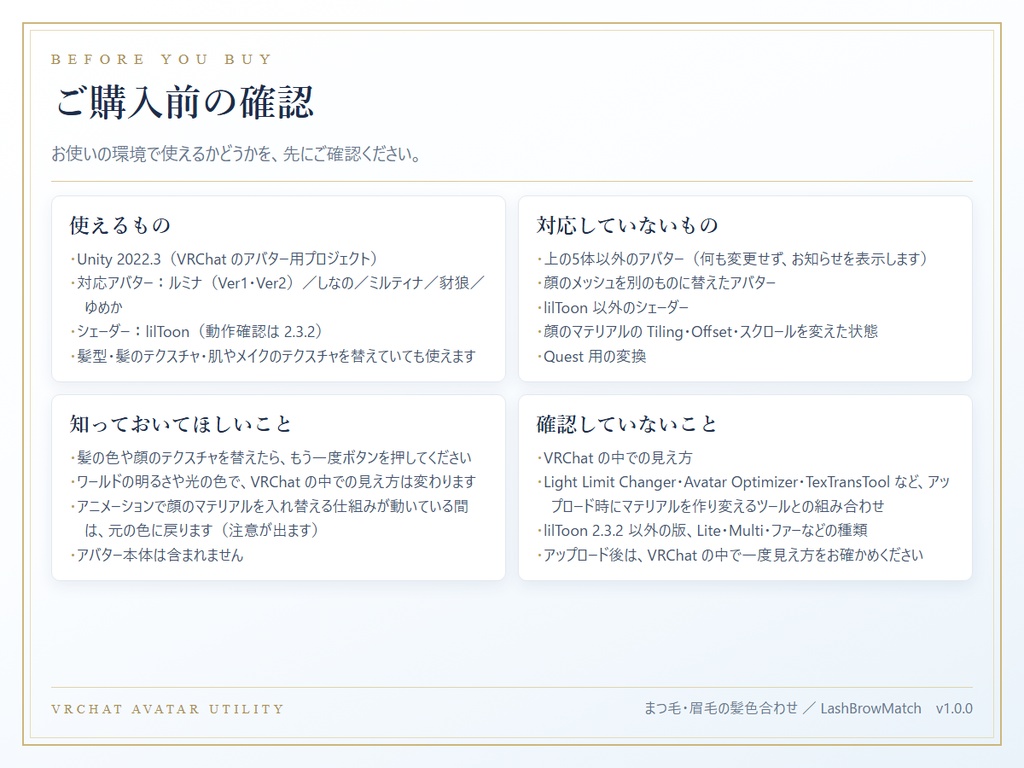Click the line 'lilToon 以外のシェーダー'
This screenshot has width=1024, height=768.
point(613,307)
